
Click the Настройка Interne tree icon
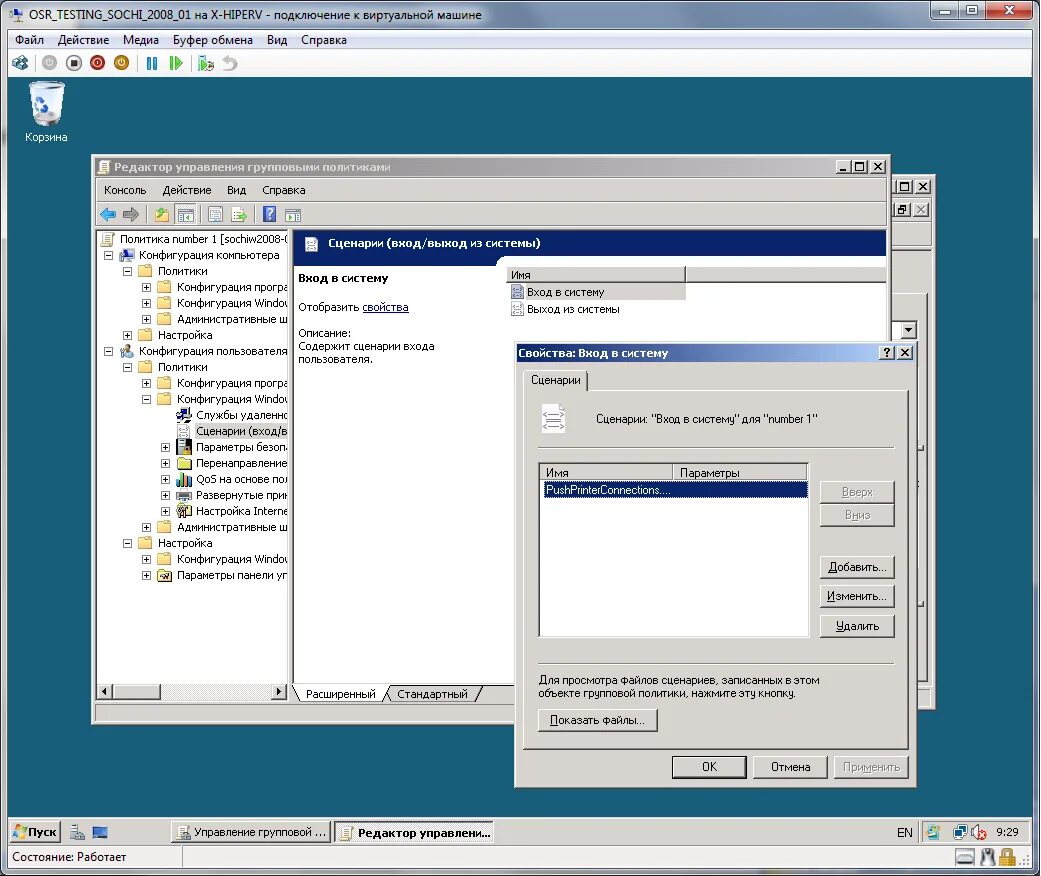click(x=184, y=511)
